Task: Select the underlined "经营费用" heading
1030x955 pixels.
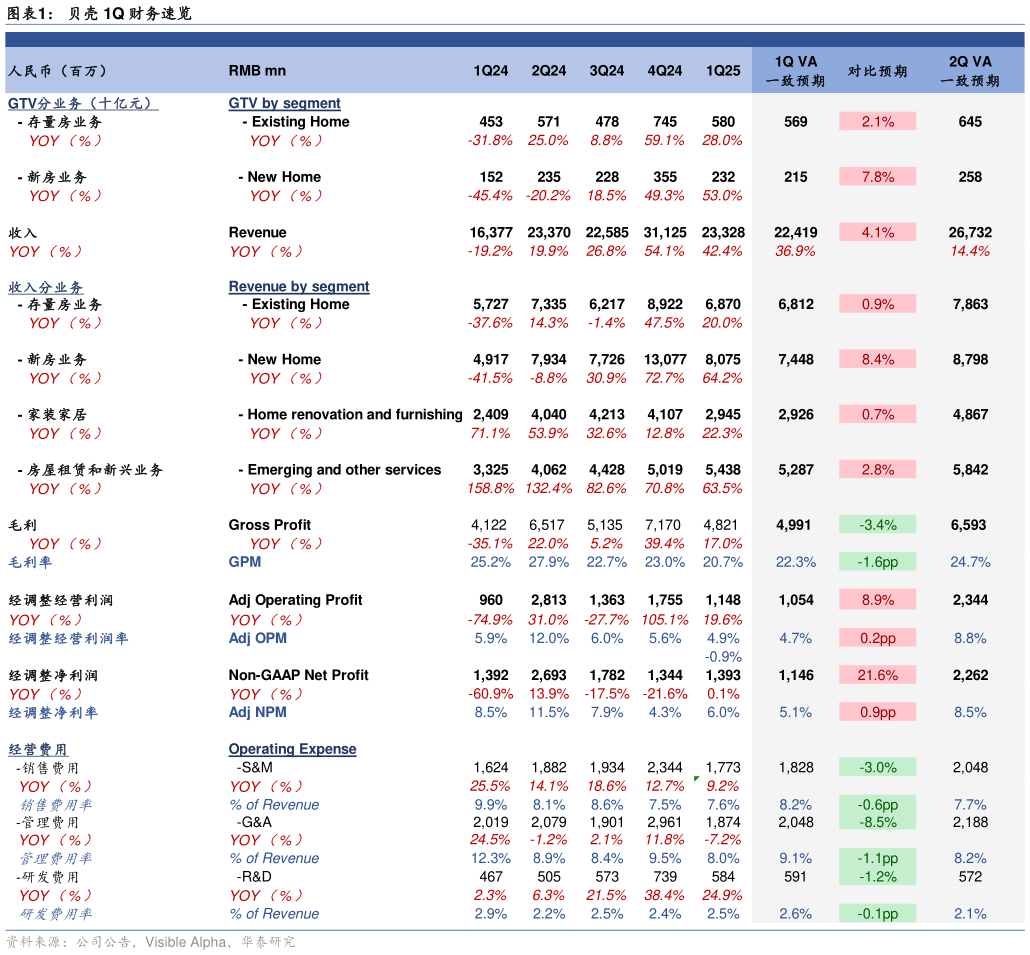Action: pos(38,749)
